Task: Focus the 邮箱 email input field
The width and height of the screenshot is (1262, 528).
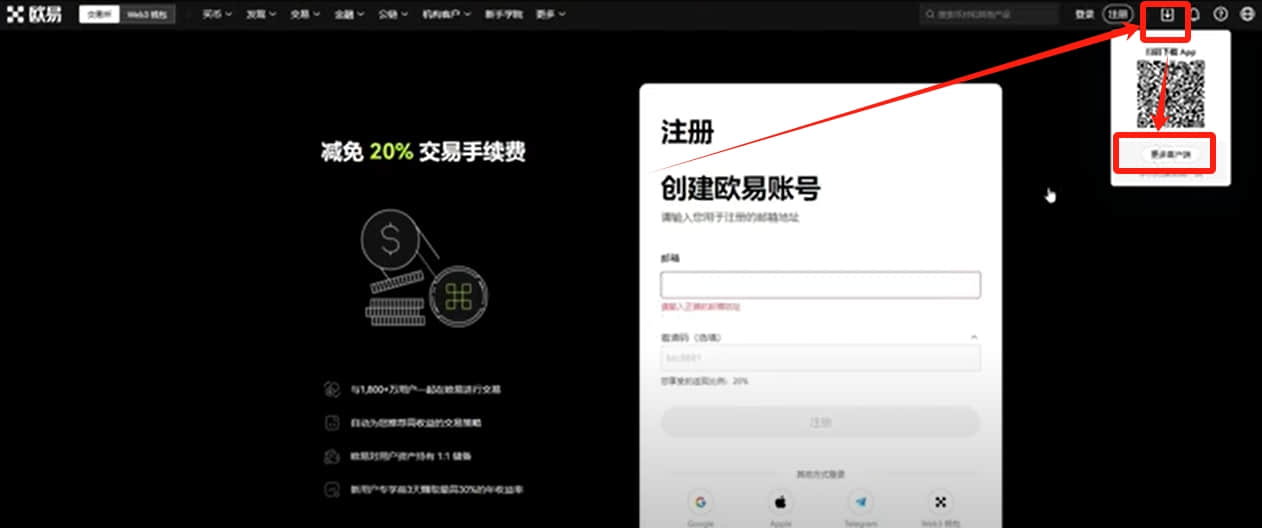Action: pos(820,285)
